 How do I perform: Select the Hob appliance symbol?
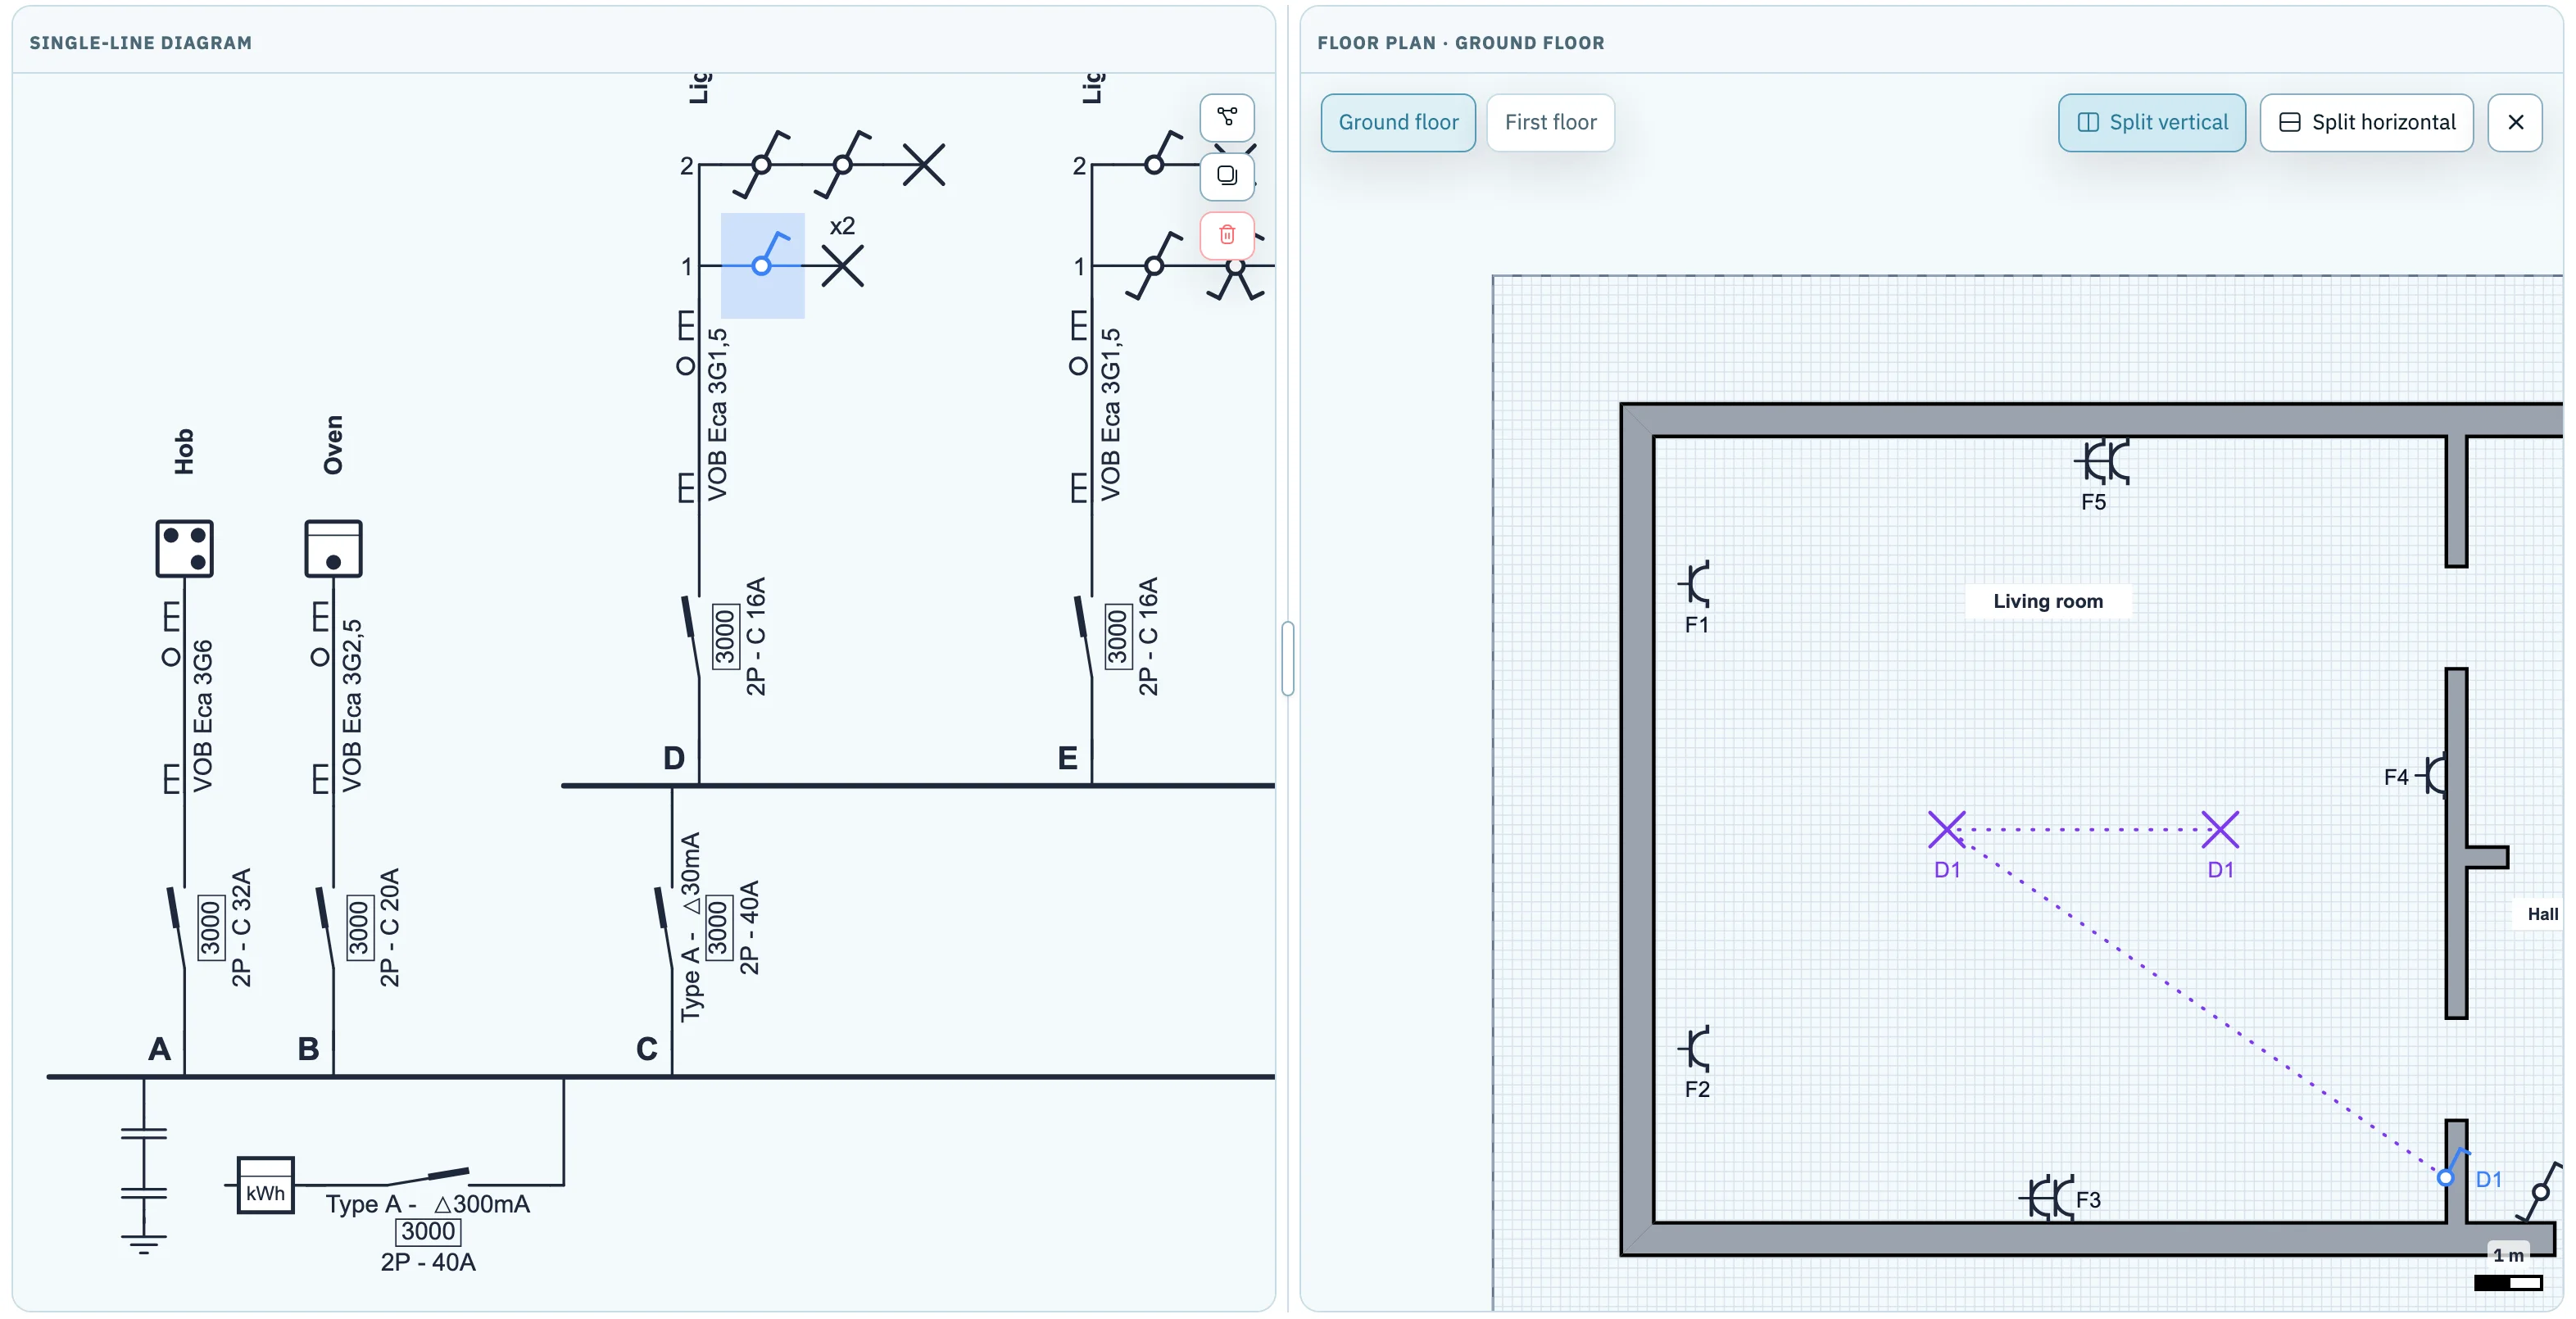point(184,548)
